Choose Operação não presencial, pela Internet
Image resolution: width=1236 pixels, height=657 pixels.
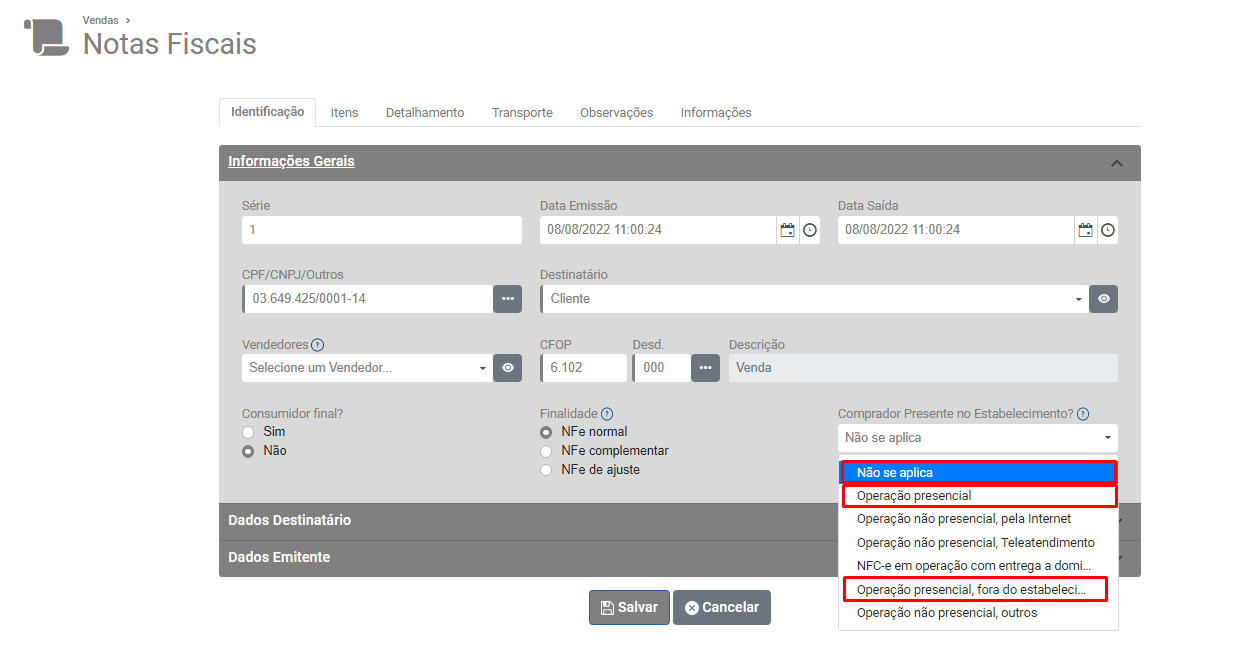pyautogui.click(x=963, y=519)
